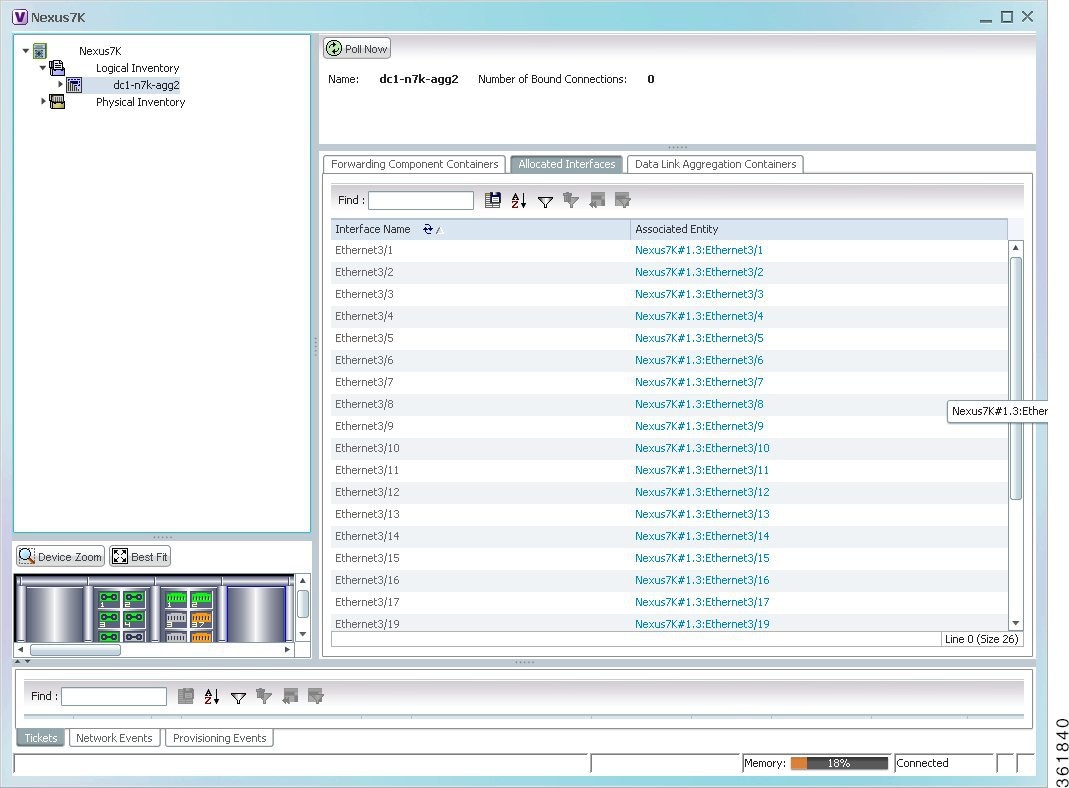Viewport: 1069px width, 788px height.
Task: Click export icon in tickets pane toolbar
Action: [185, 696]
